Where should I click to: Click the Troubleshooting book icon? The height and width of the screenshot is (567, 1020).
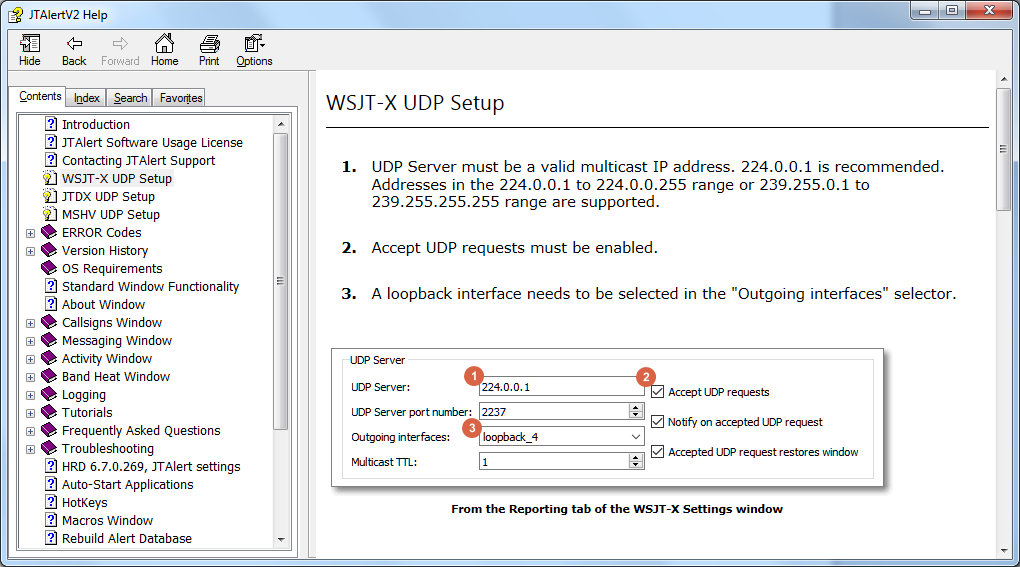click(49, 448)
